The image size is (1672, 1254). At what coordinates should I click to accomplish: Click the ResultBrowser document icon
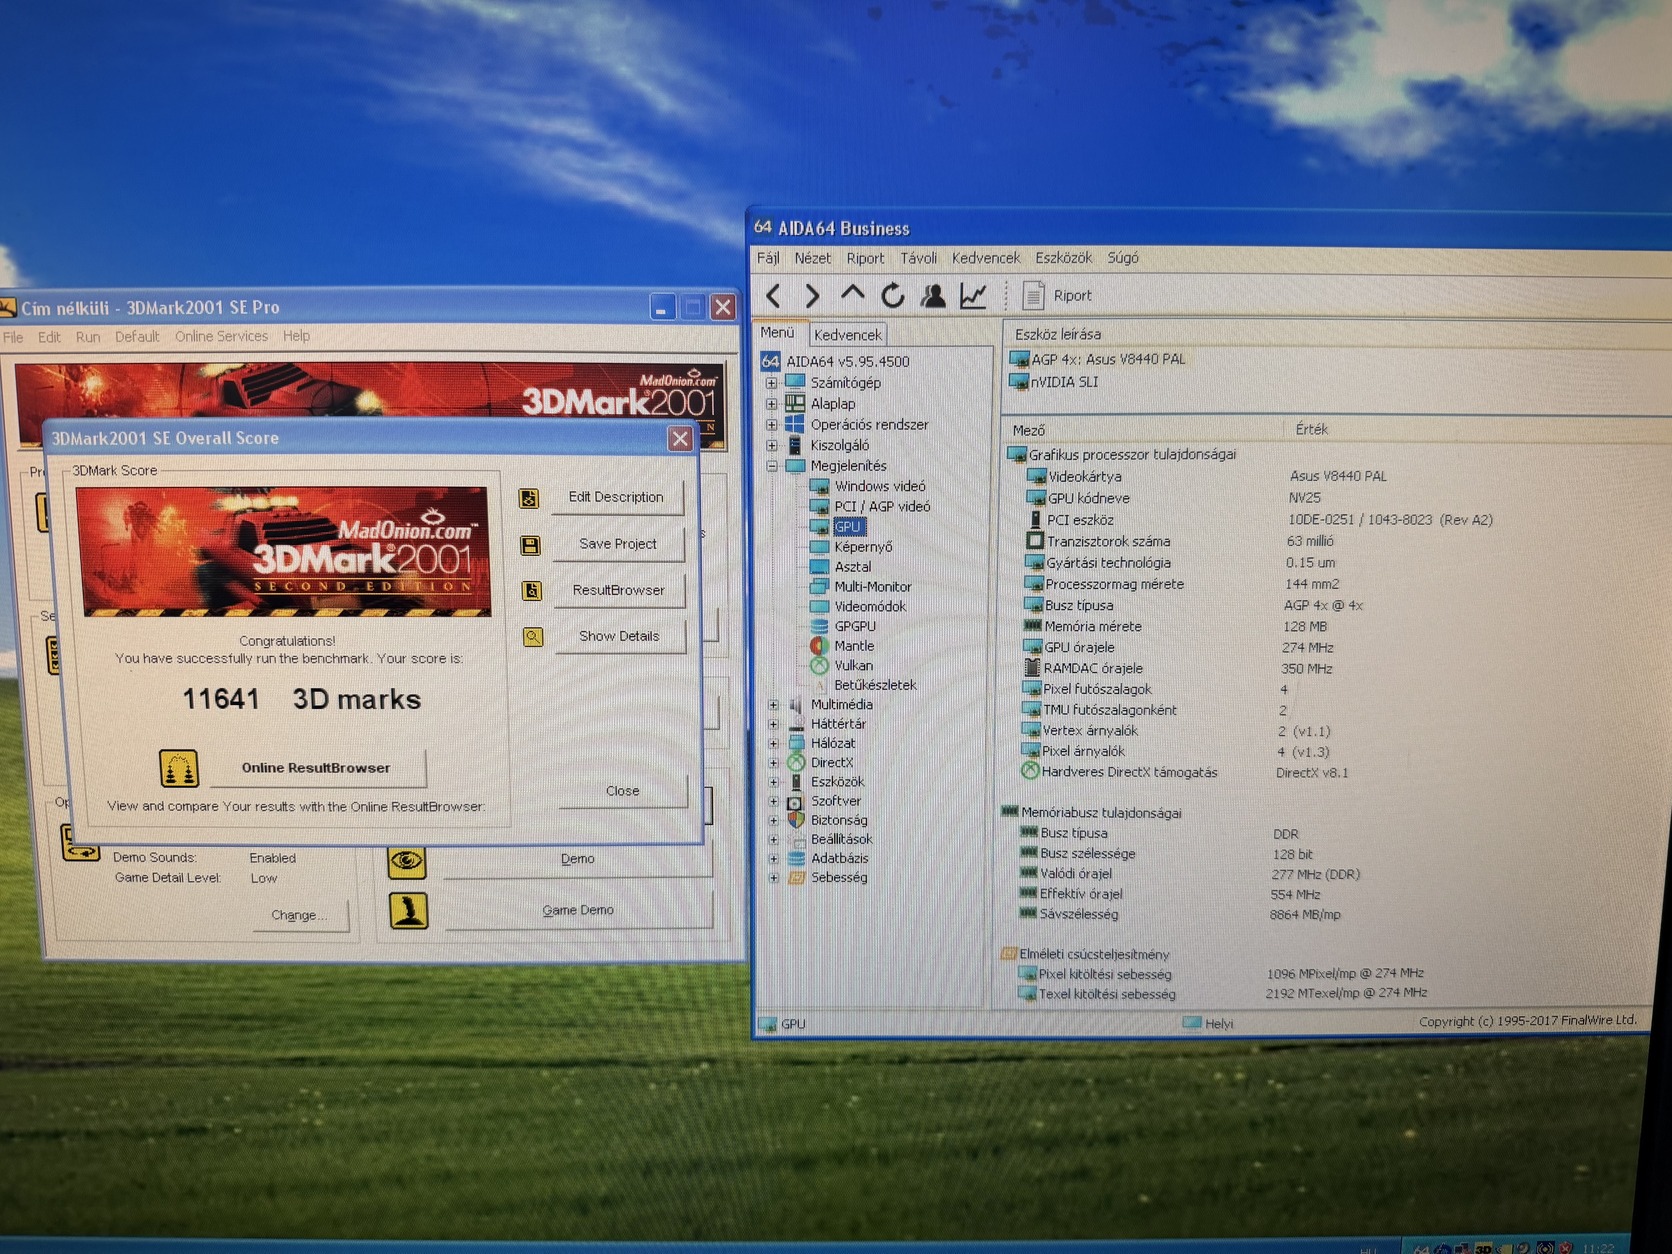532,591
